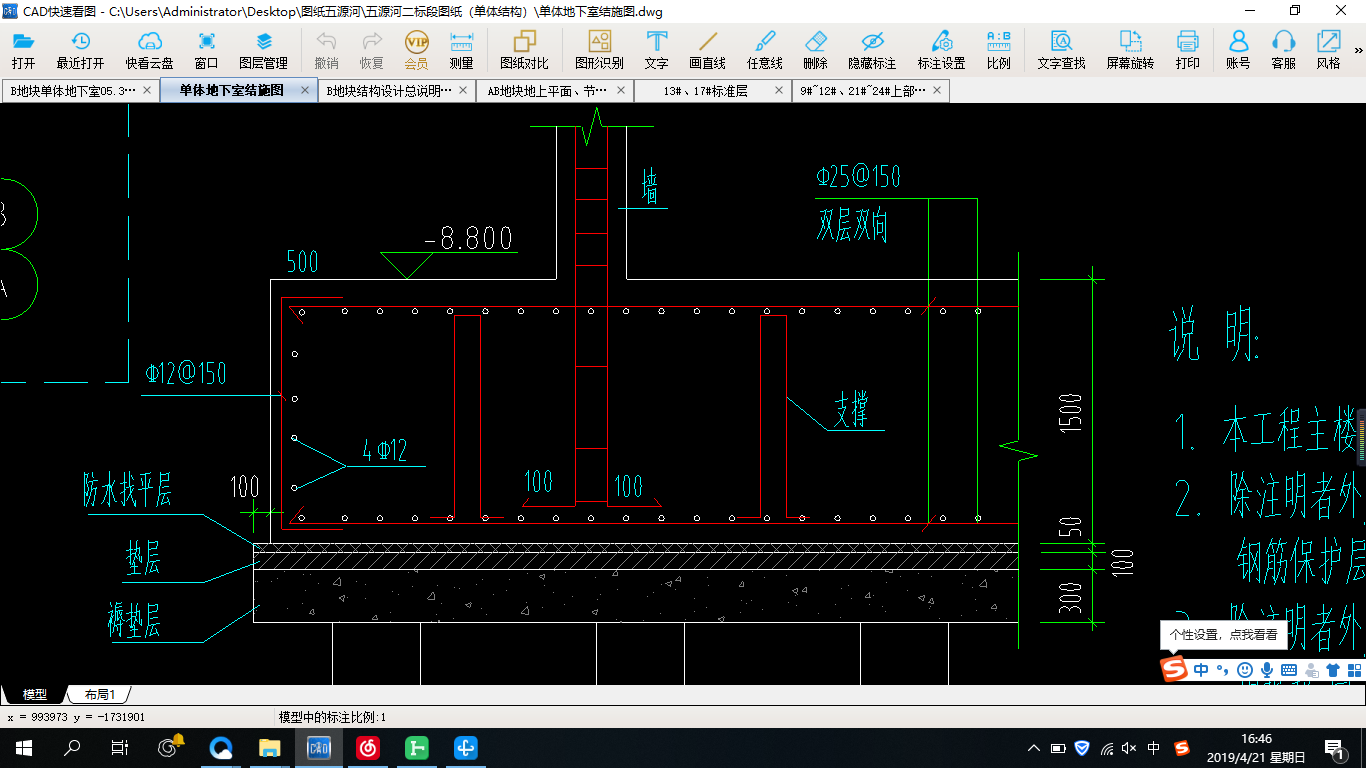This screenshot has height=768, width=1366.
Task: Start 图形识别 shape recognition
Action: click(599, 50)
